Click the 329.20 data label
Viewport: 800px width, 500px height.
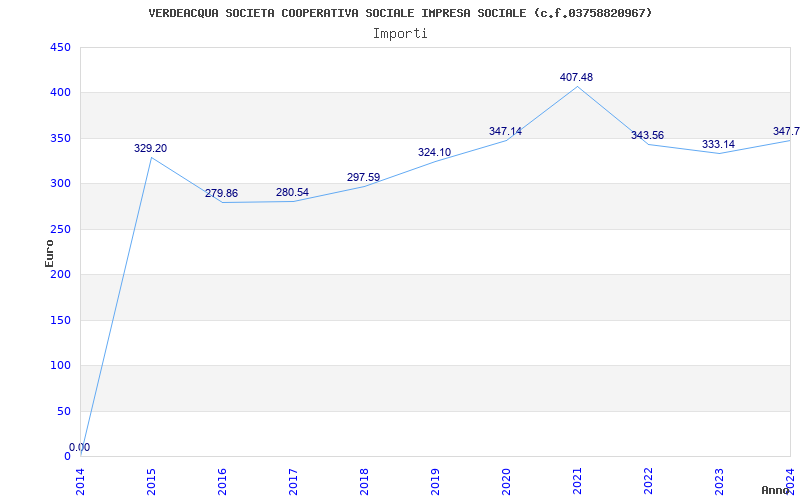[x=151, y=148]
